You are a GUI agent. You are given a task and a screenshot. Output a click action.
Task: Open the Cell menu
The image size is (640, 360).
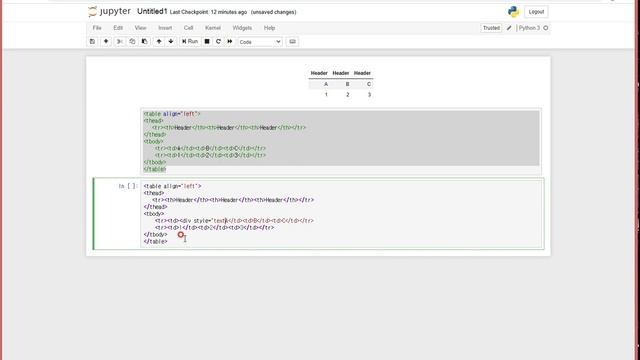188,28
